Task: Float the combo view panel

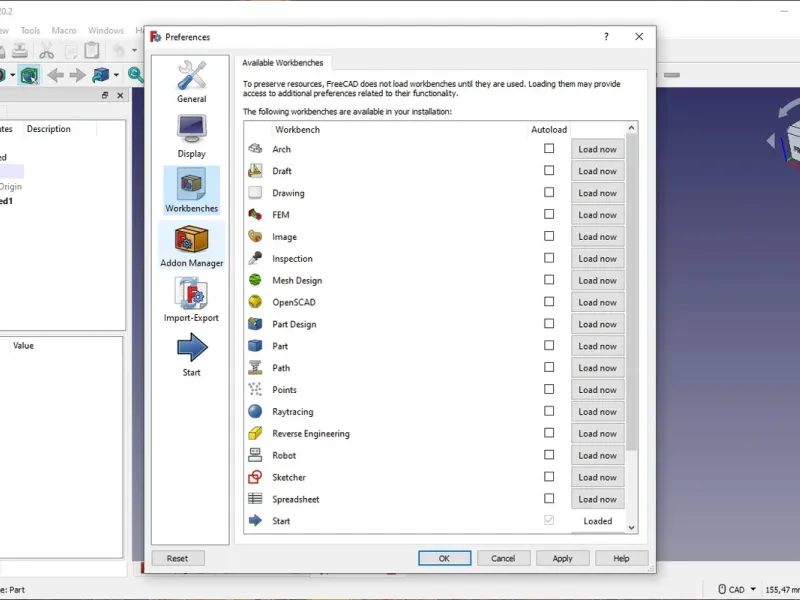Action: [105, 95]
